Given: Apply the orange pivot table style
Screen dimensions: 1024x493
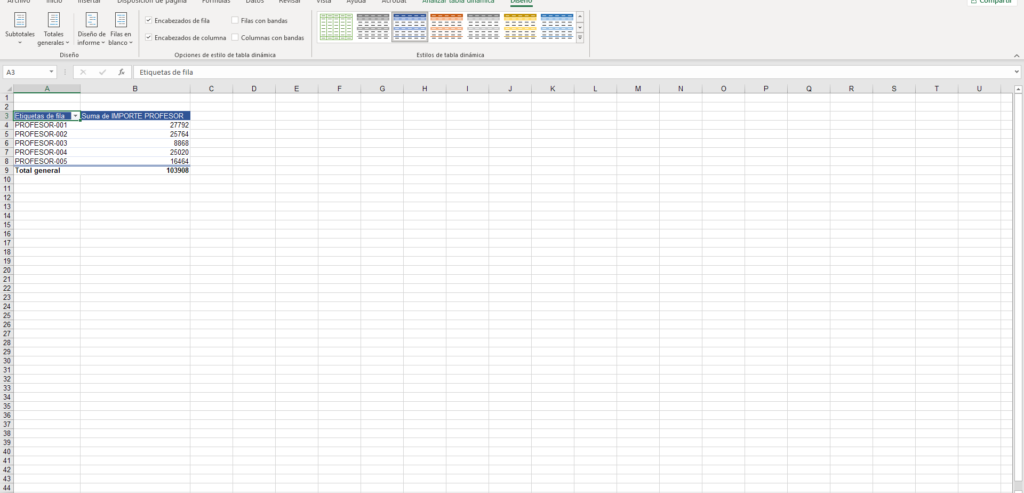Looking at the screenshot, I should coord(447,27).
